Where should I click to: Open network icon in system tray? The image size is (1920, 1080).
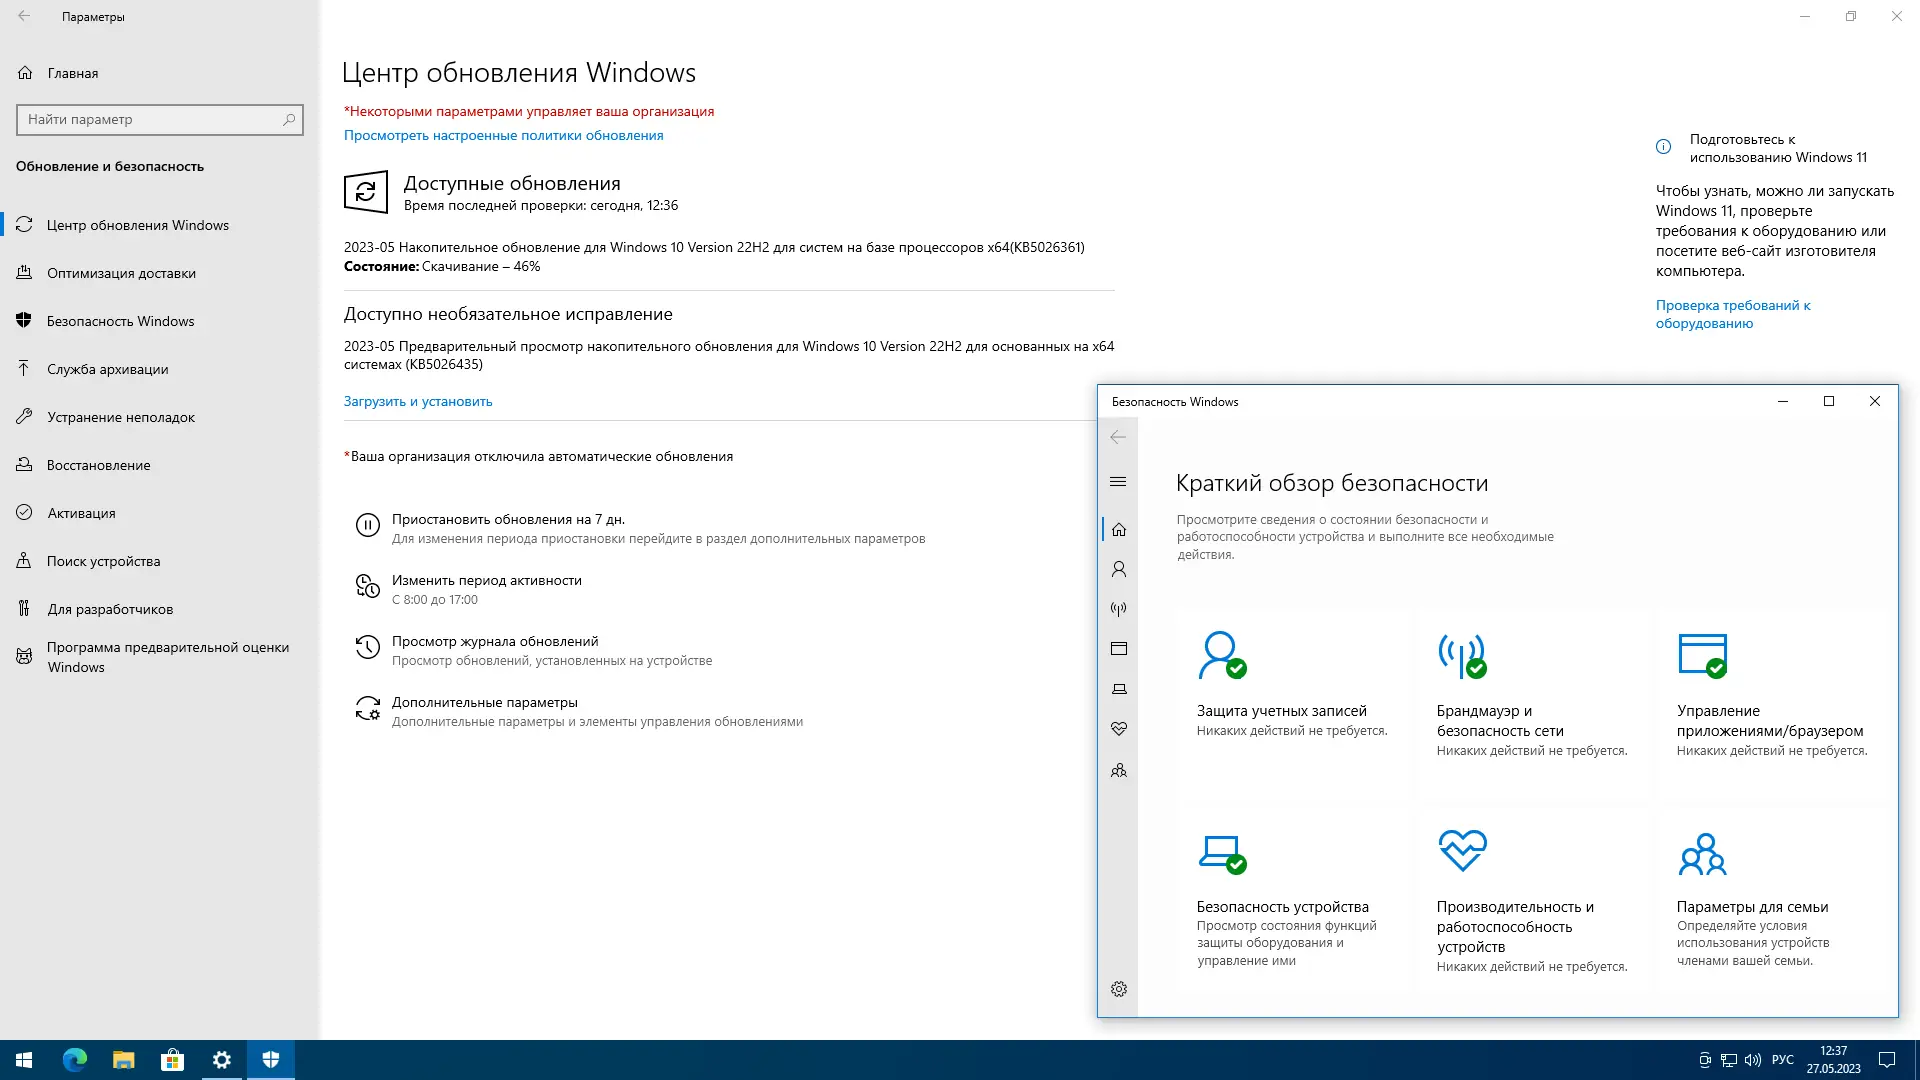click(x=1727, y=1059)
